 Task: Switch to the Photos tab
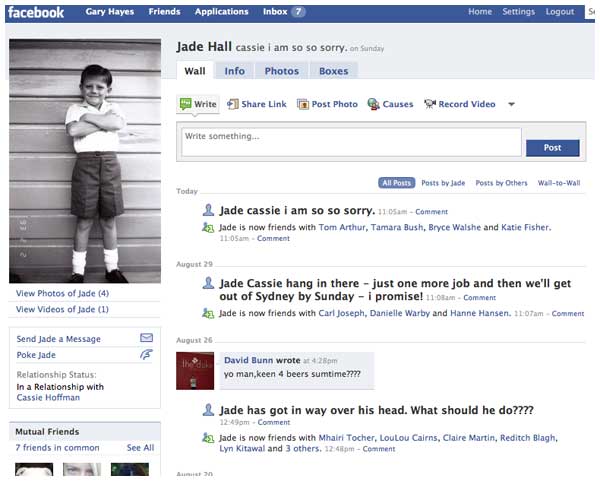281,71
